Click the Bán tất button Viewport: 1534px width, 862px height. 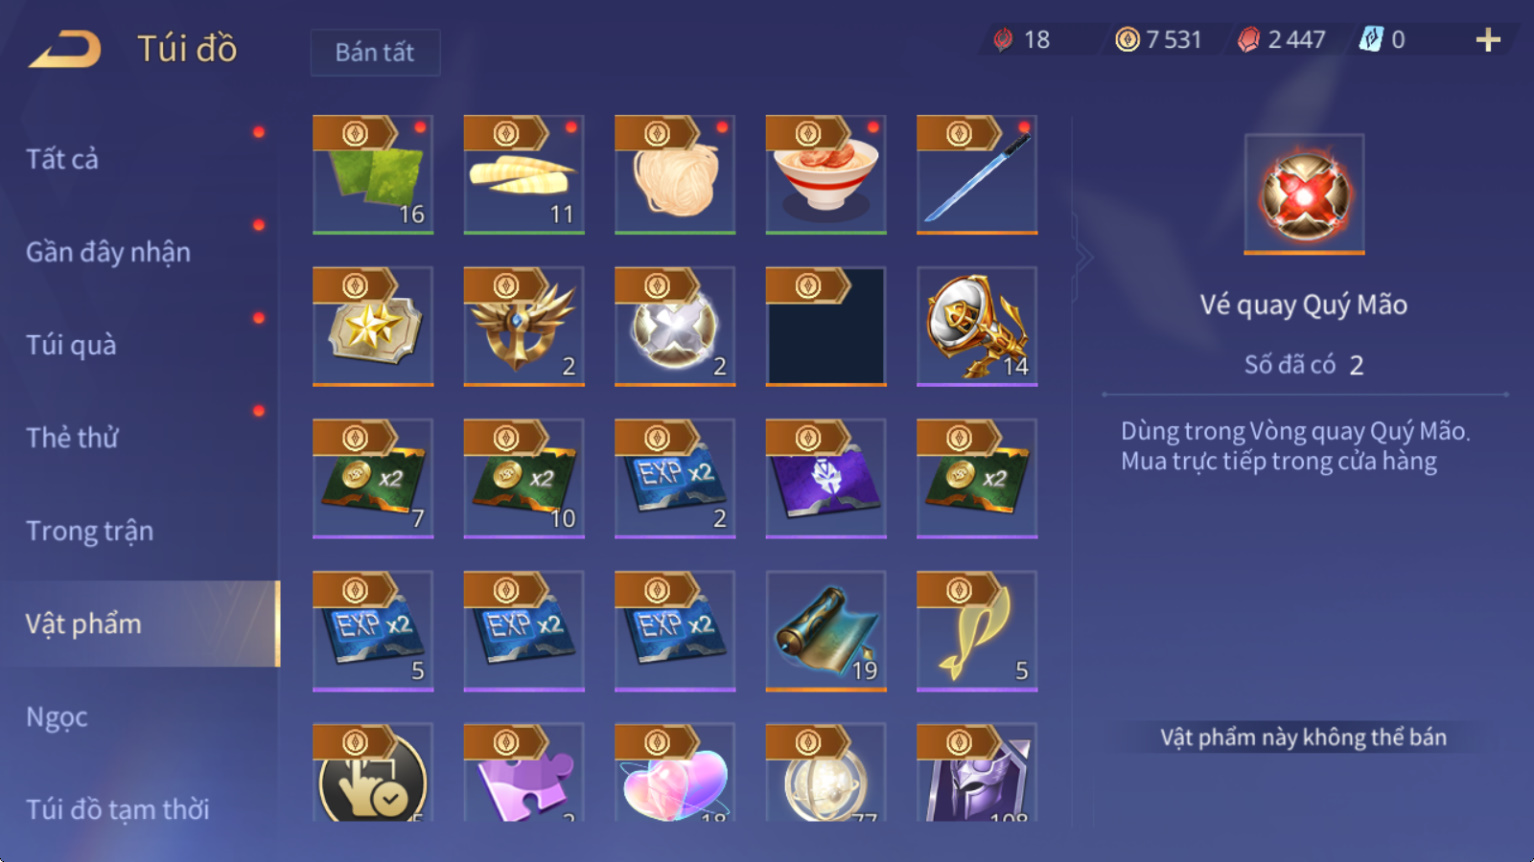(375, 52)
